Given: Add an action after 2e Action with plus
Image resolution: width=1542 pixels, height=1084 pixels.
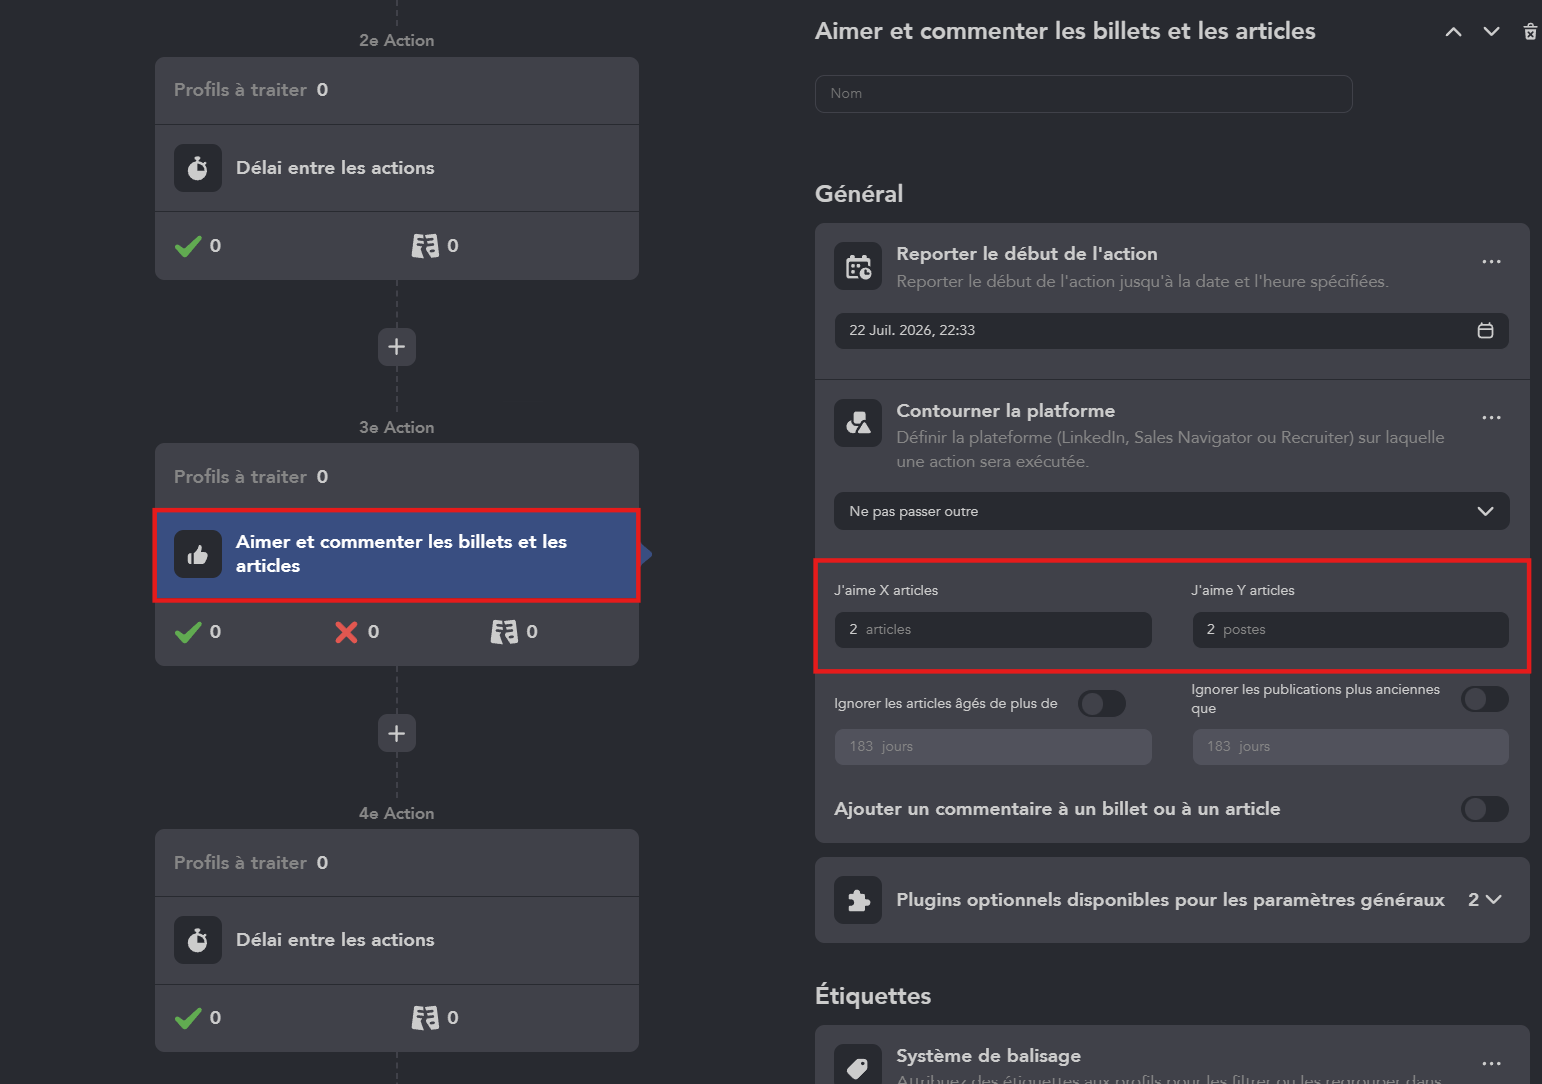Looking at the screenshot, I should 397,347.
